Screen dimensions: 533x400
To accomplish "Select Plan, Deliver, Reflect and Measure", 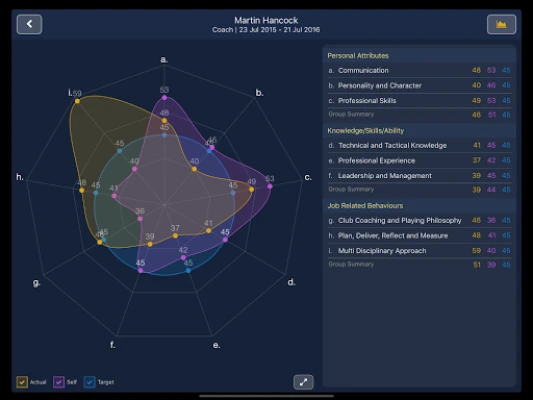I will [419, 236].
